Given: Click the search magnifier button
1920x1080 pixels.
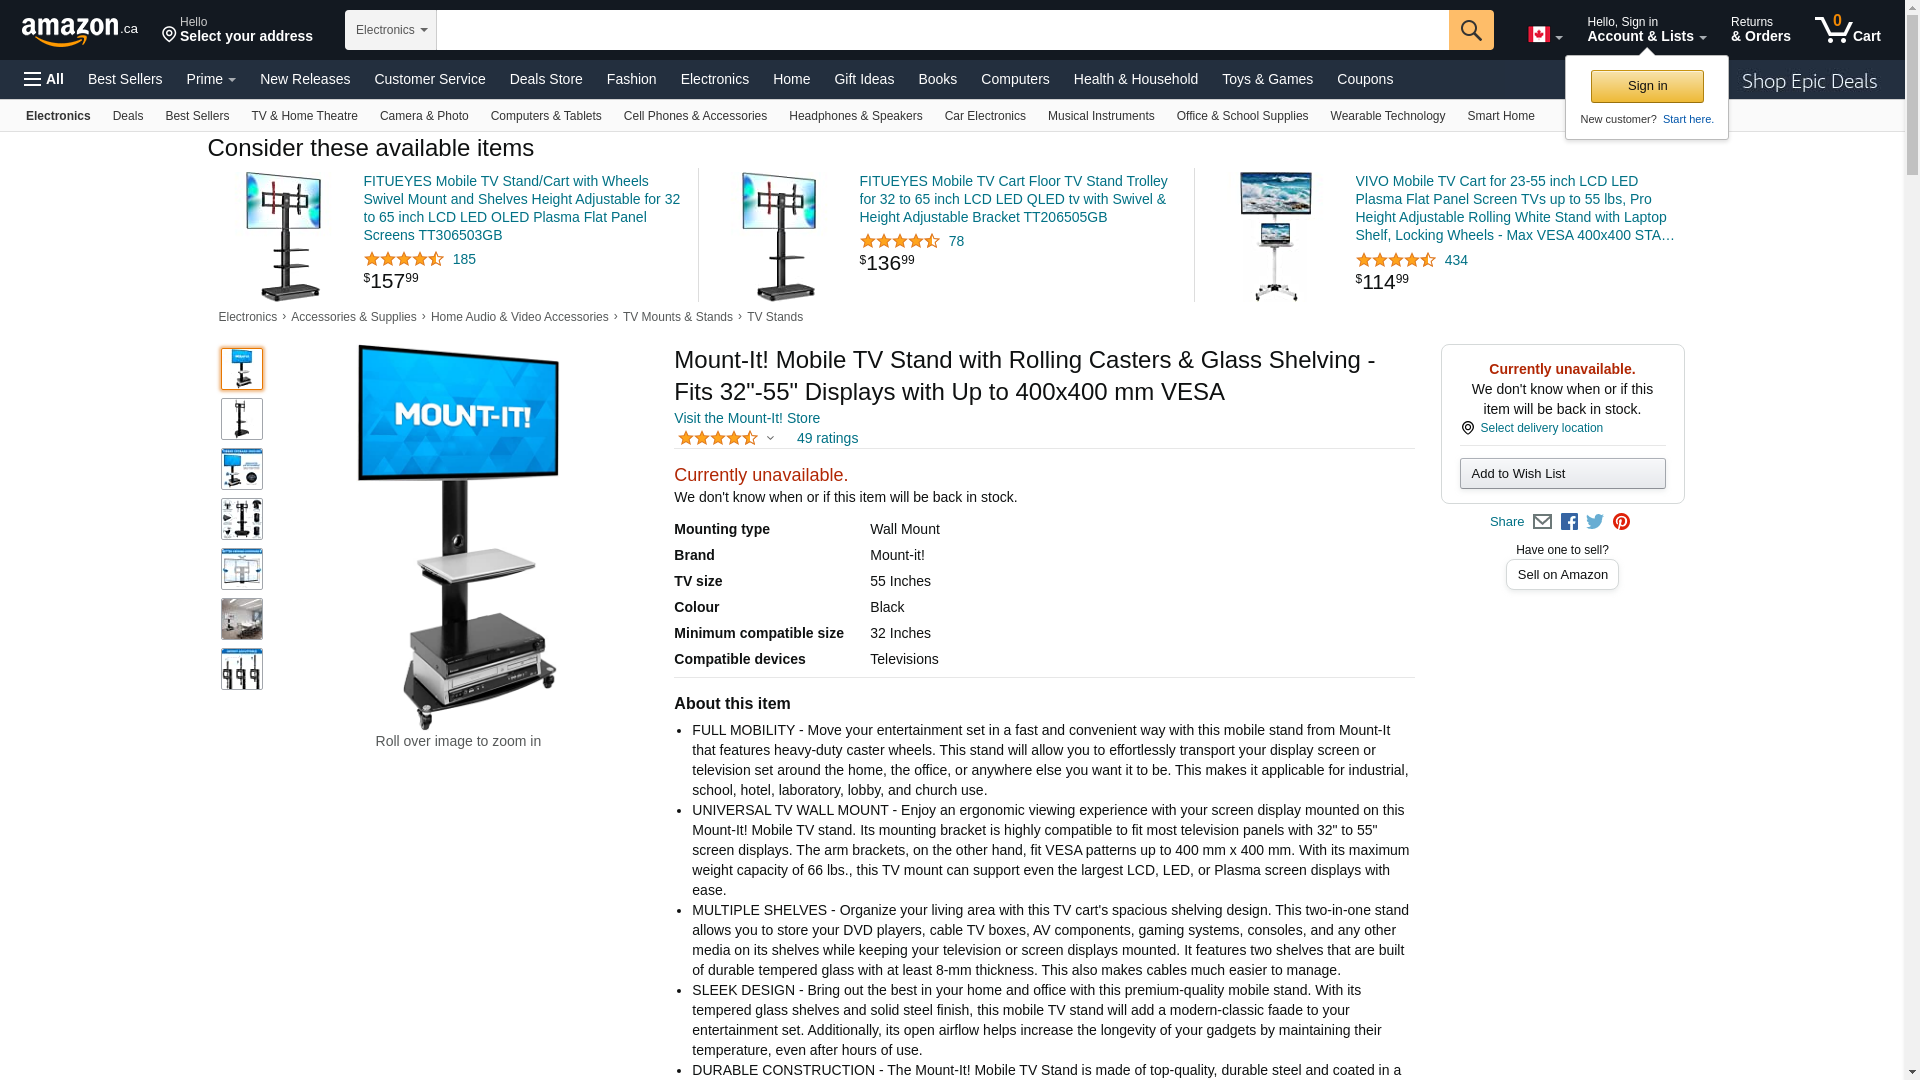Looking at the screenshot, I should (1471, 30).
